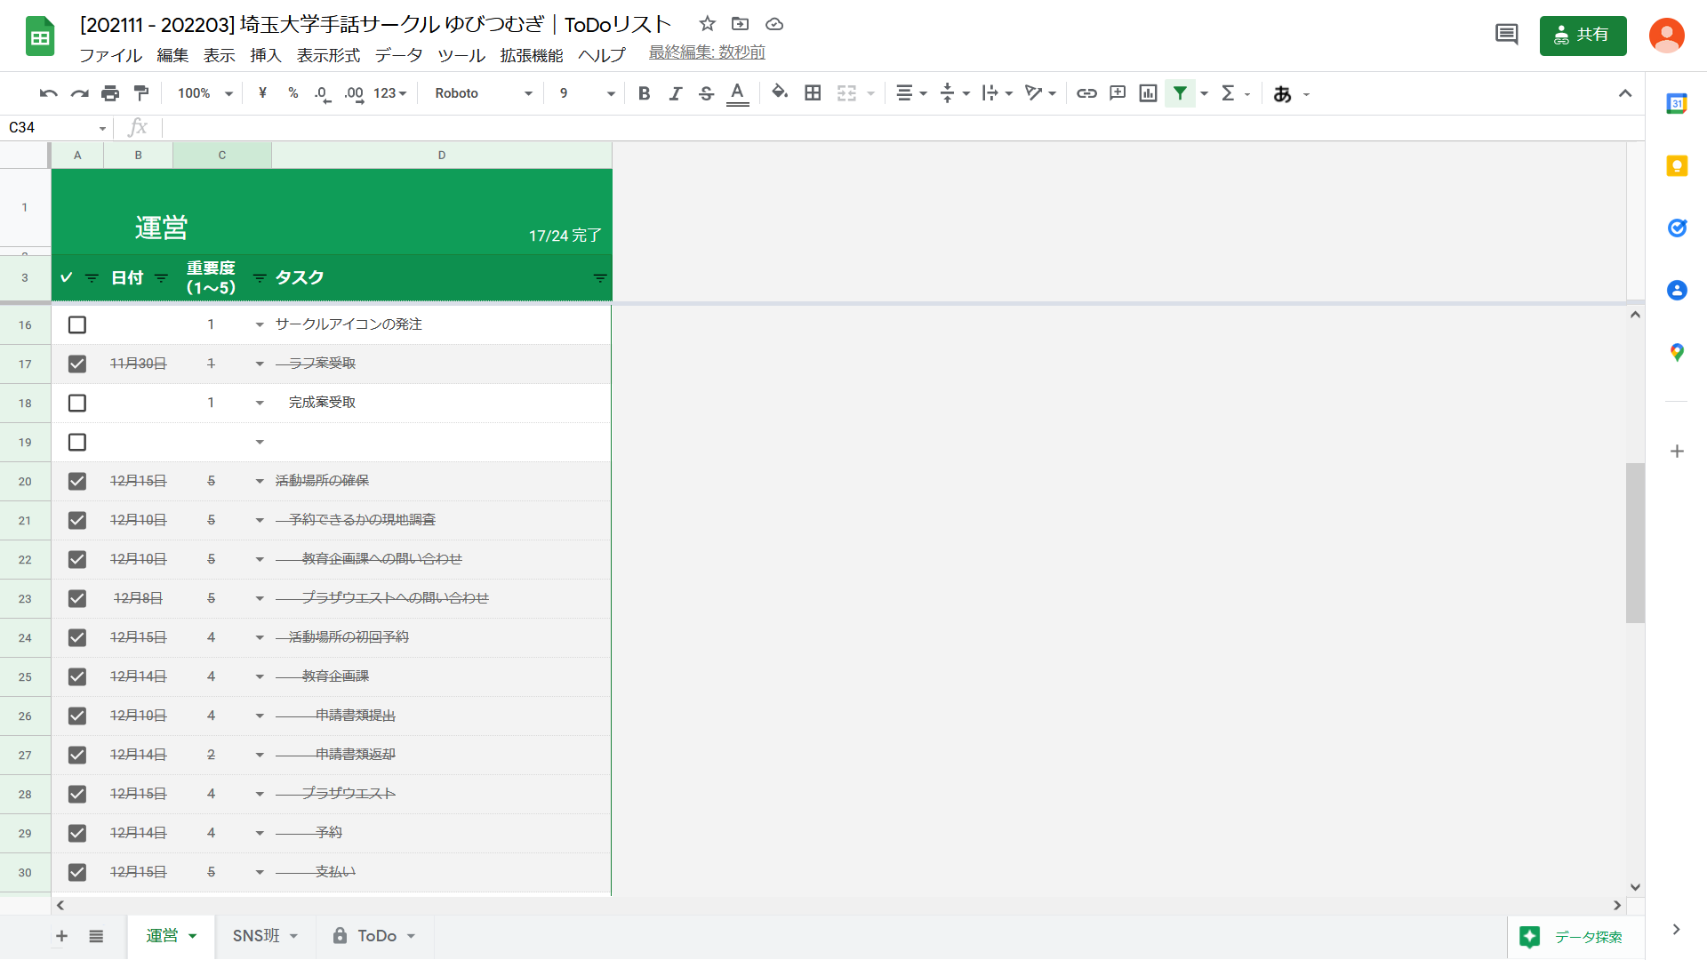Open Google Keep in the side panel
Screen dimensions: 1707x960
[x=1677, y=166]
